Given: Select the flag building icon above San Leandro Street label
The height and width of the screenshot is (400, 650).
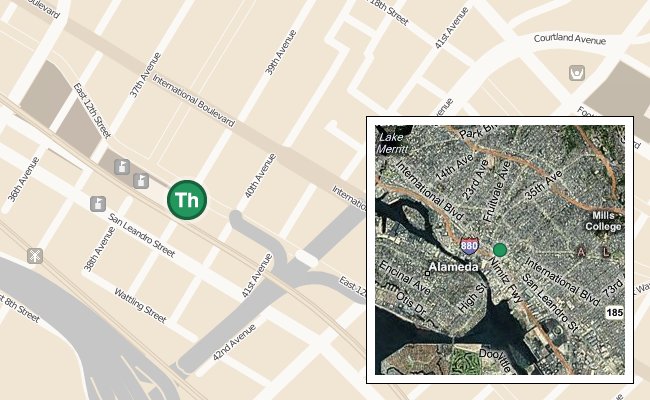Looking at the screenshot, I should click(x=98, y=204).
